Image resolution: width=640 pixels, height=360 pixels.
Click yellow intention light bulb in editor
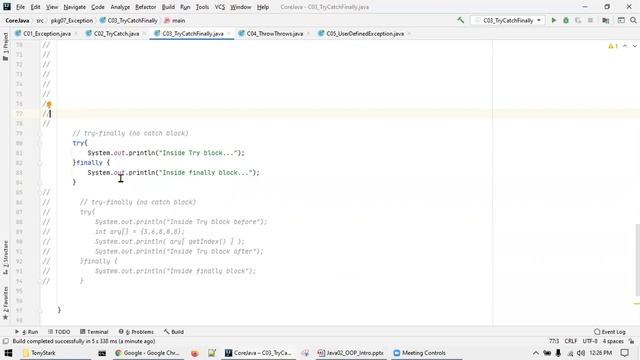(49, 104)
